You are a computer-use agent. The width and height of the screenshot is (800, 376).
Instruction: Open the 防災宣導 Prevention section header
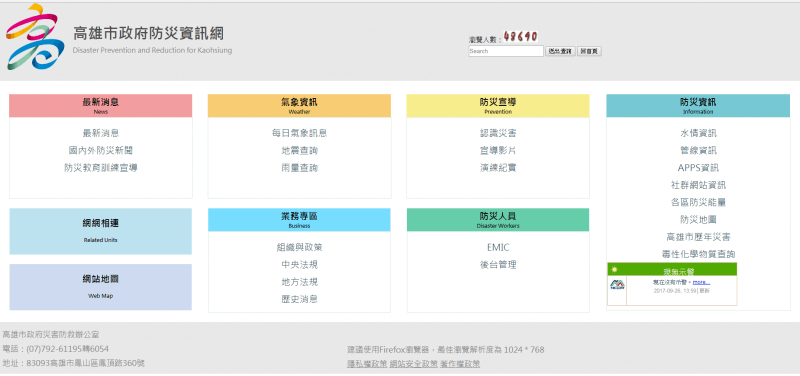(498, 106)
